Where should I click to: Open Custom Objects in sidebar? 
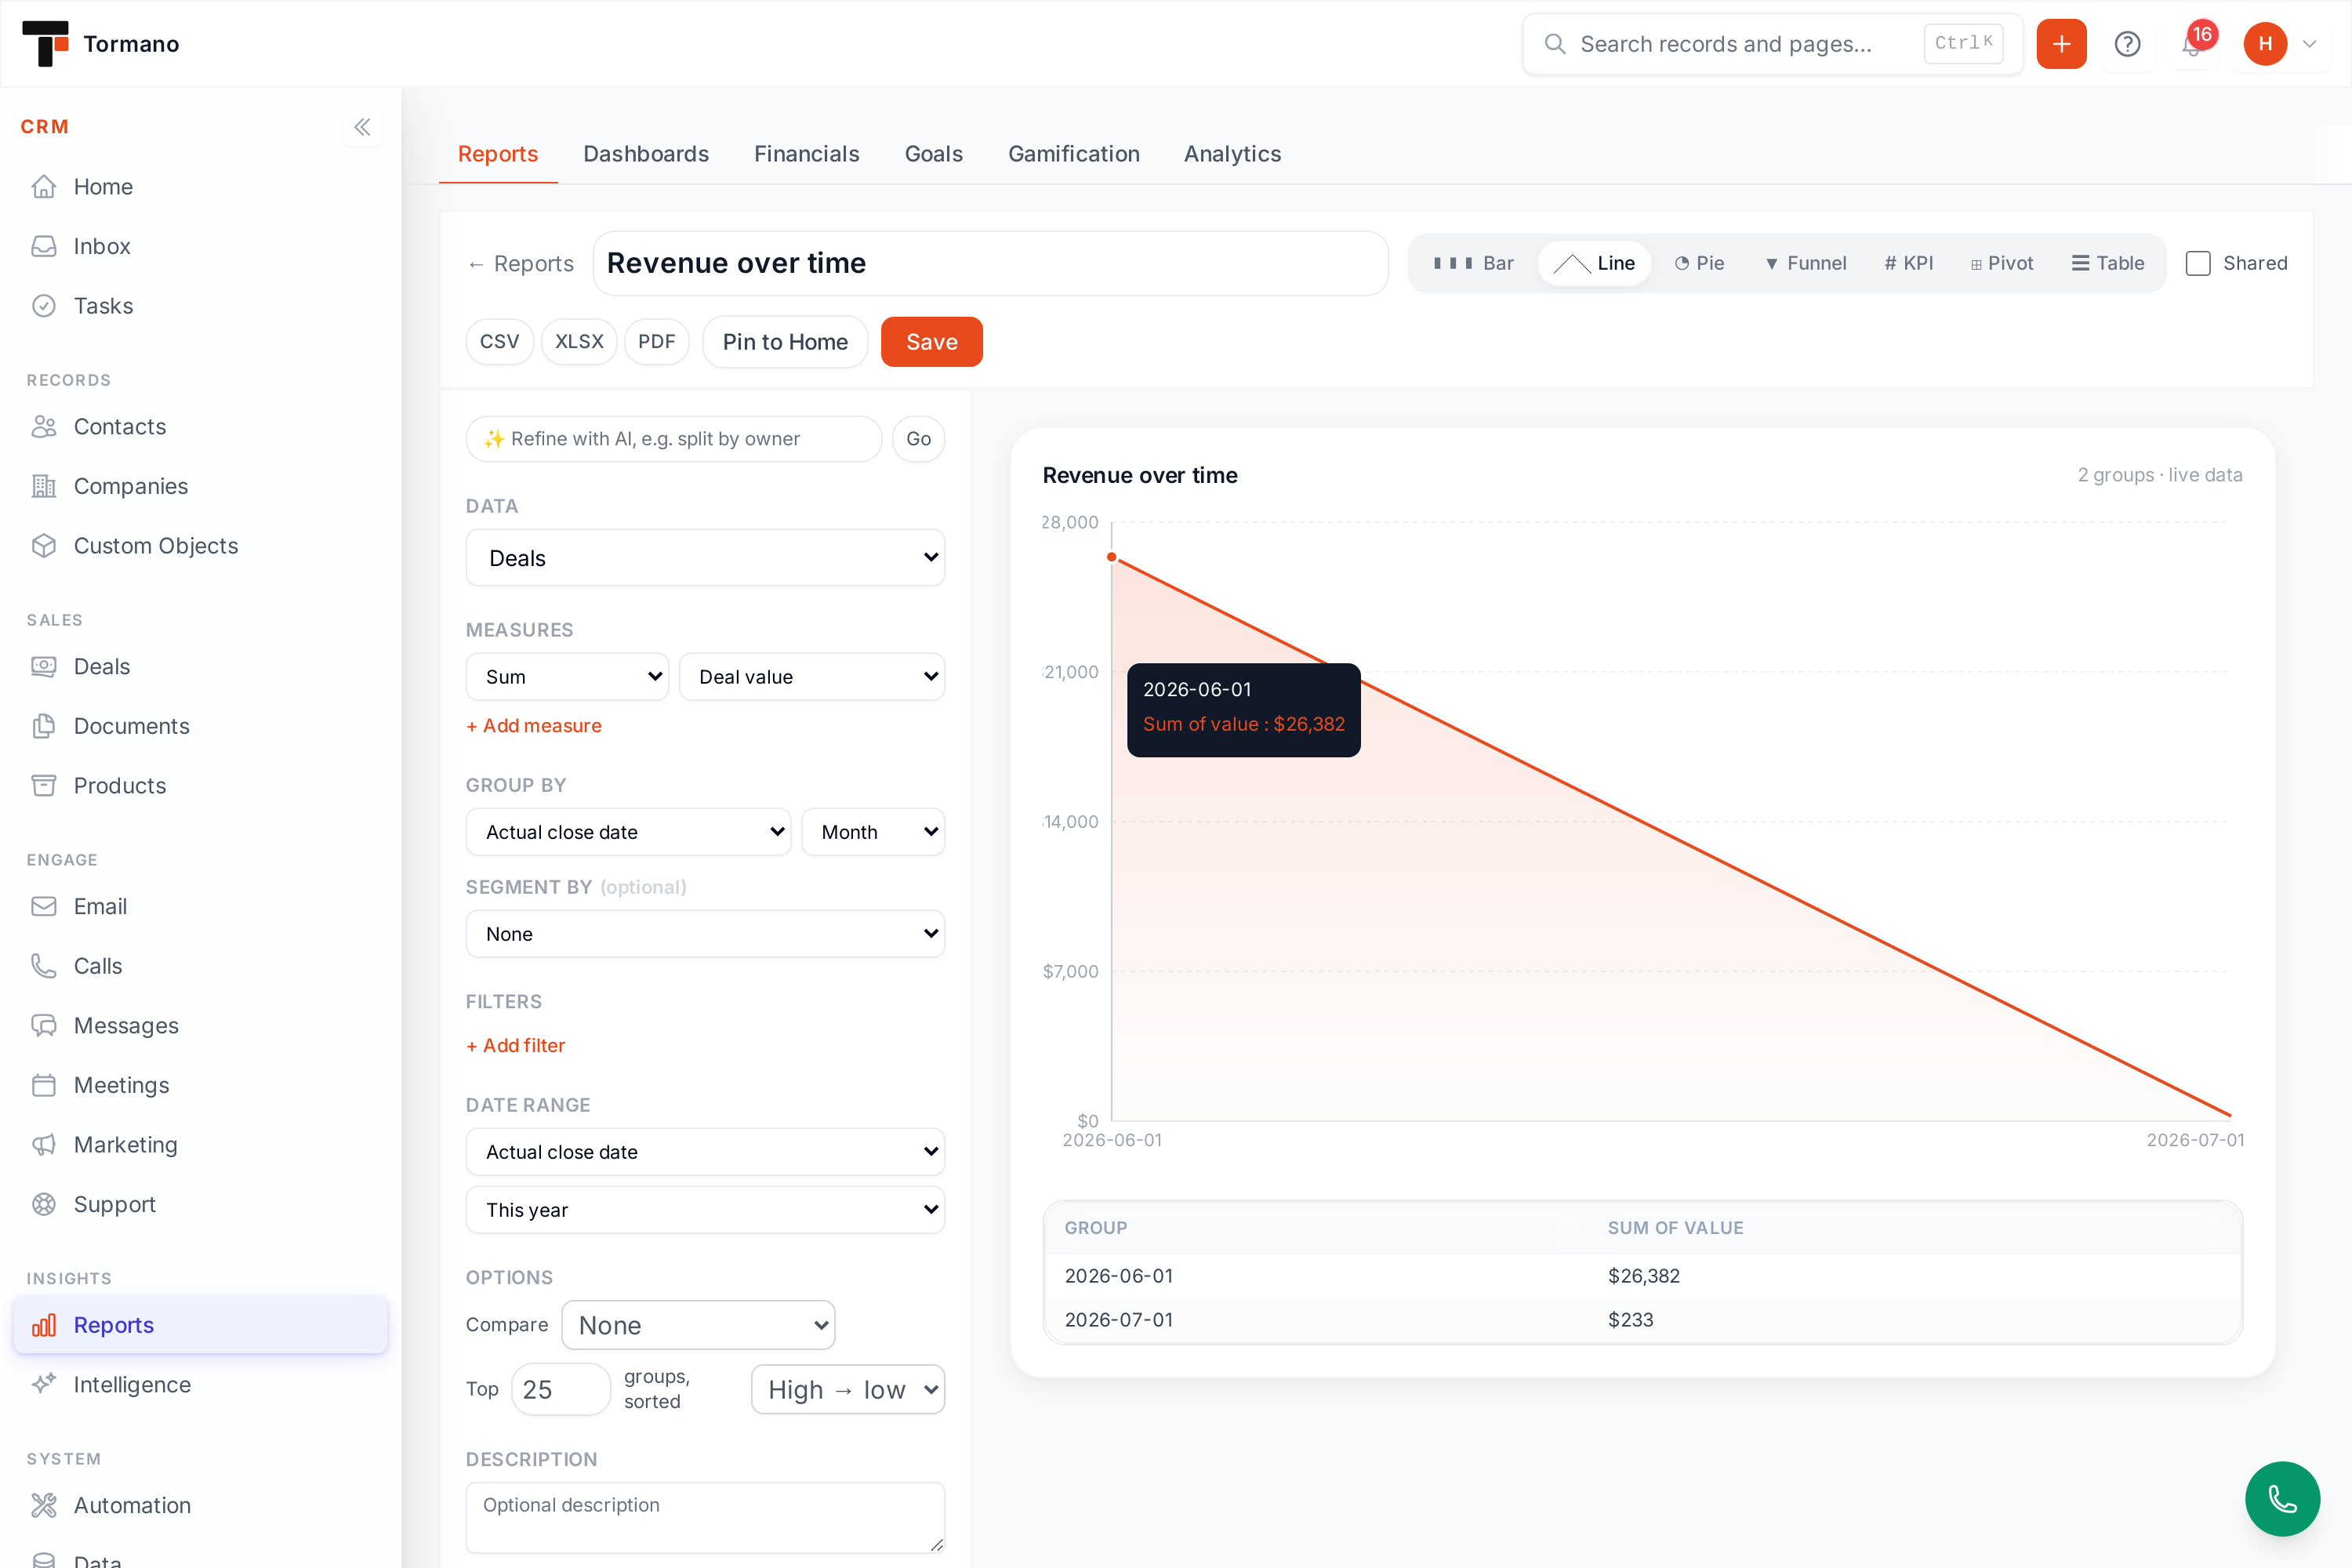[200, 546]
